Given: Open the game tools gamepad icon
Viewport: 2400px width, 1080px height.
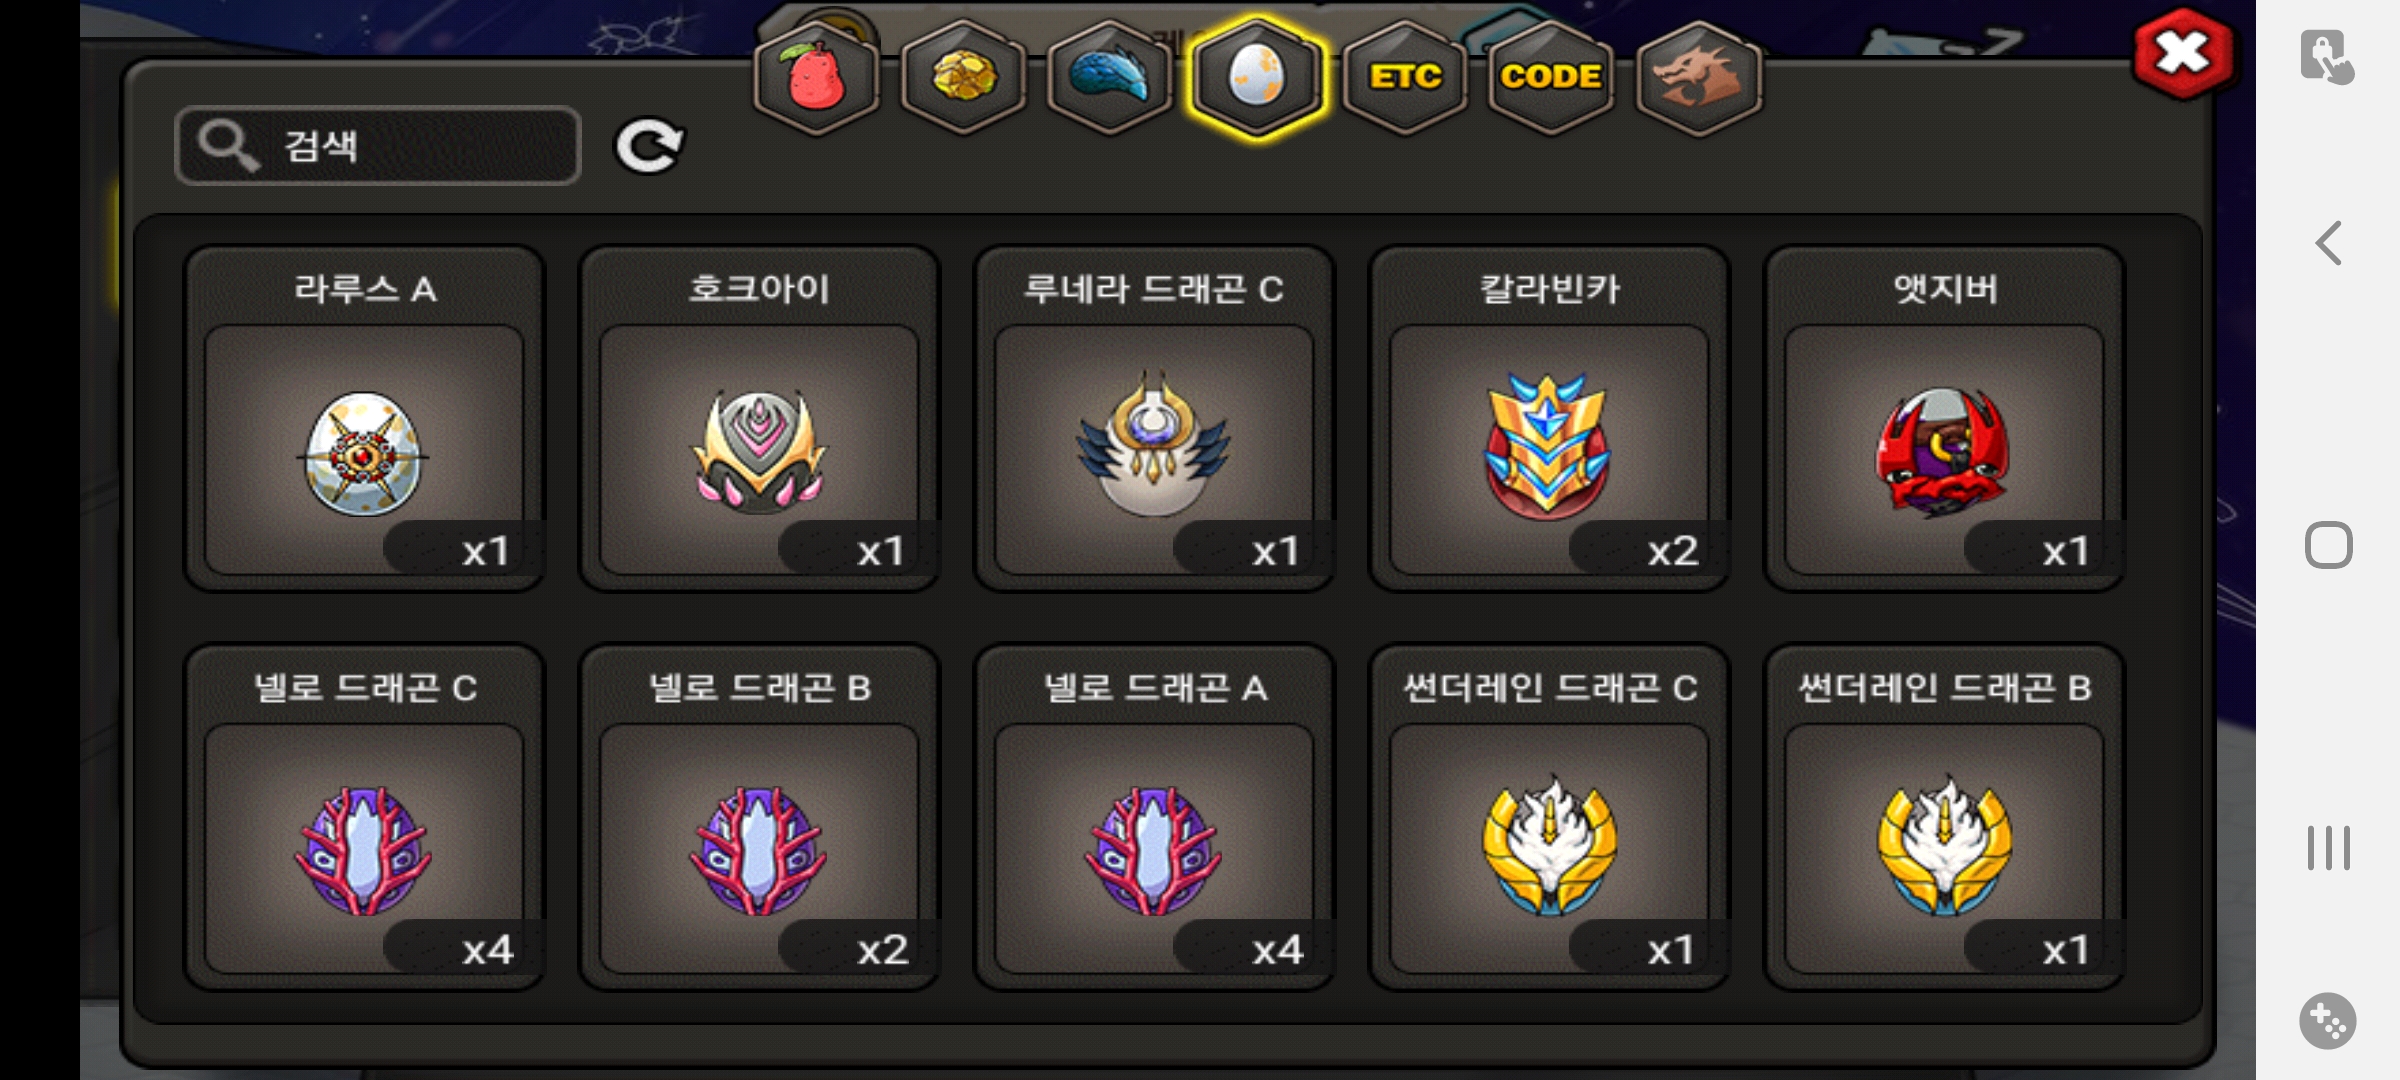Looking at the screenshot, I should click(x=2328, y=1021).
